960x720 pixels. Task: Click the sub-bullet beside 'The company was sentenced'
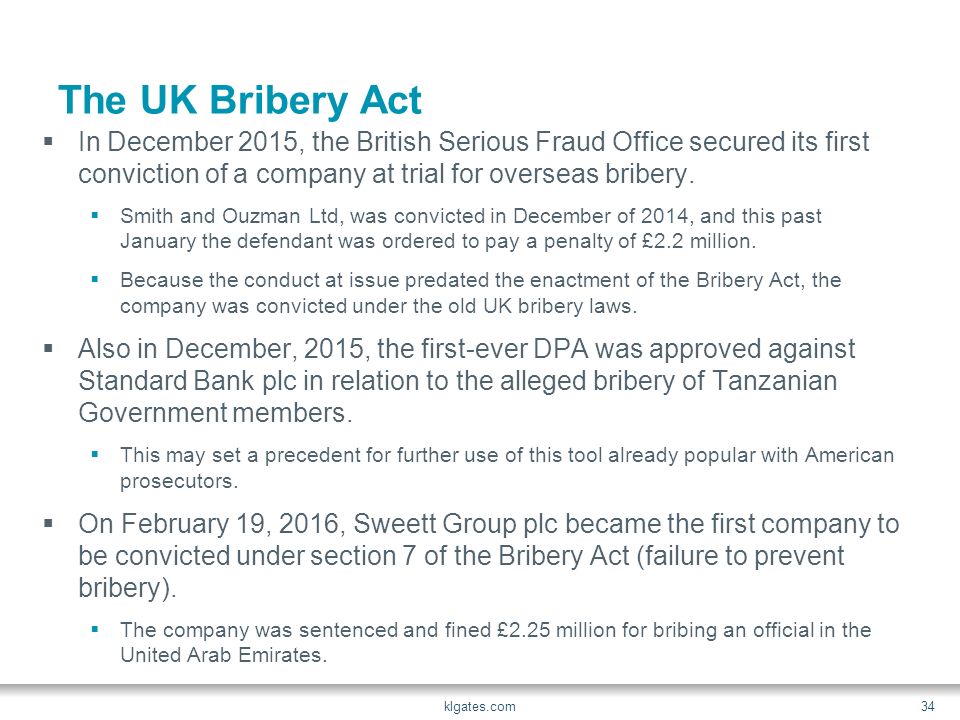95,629
